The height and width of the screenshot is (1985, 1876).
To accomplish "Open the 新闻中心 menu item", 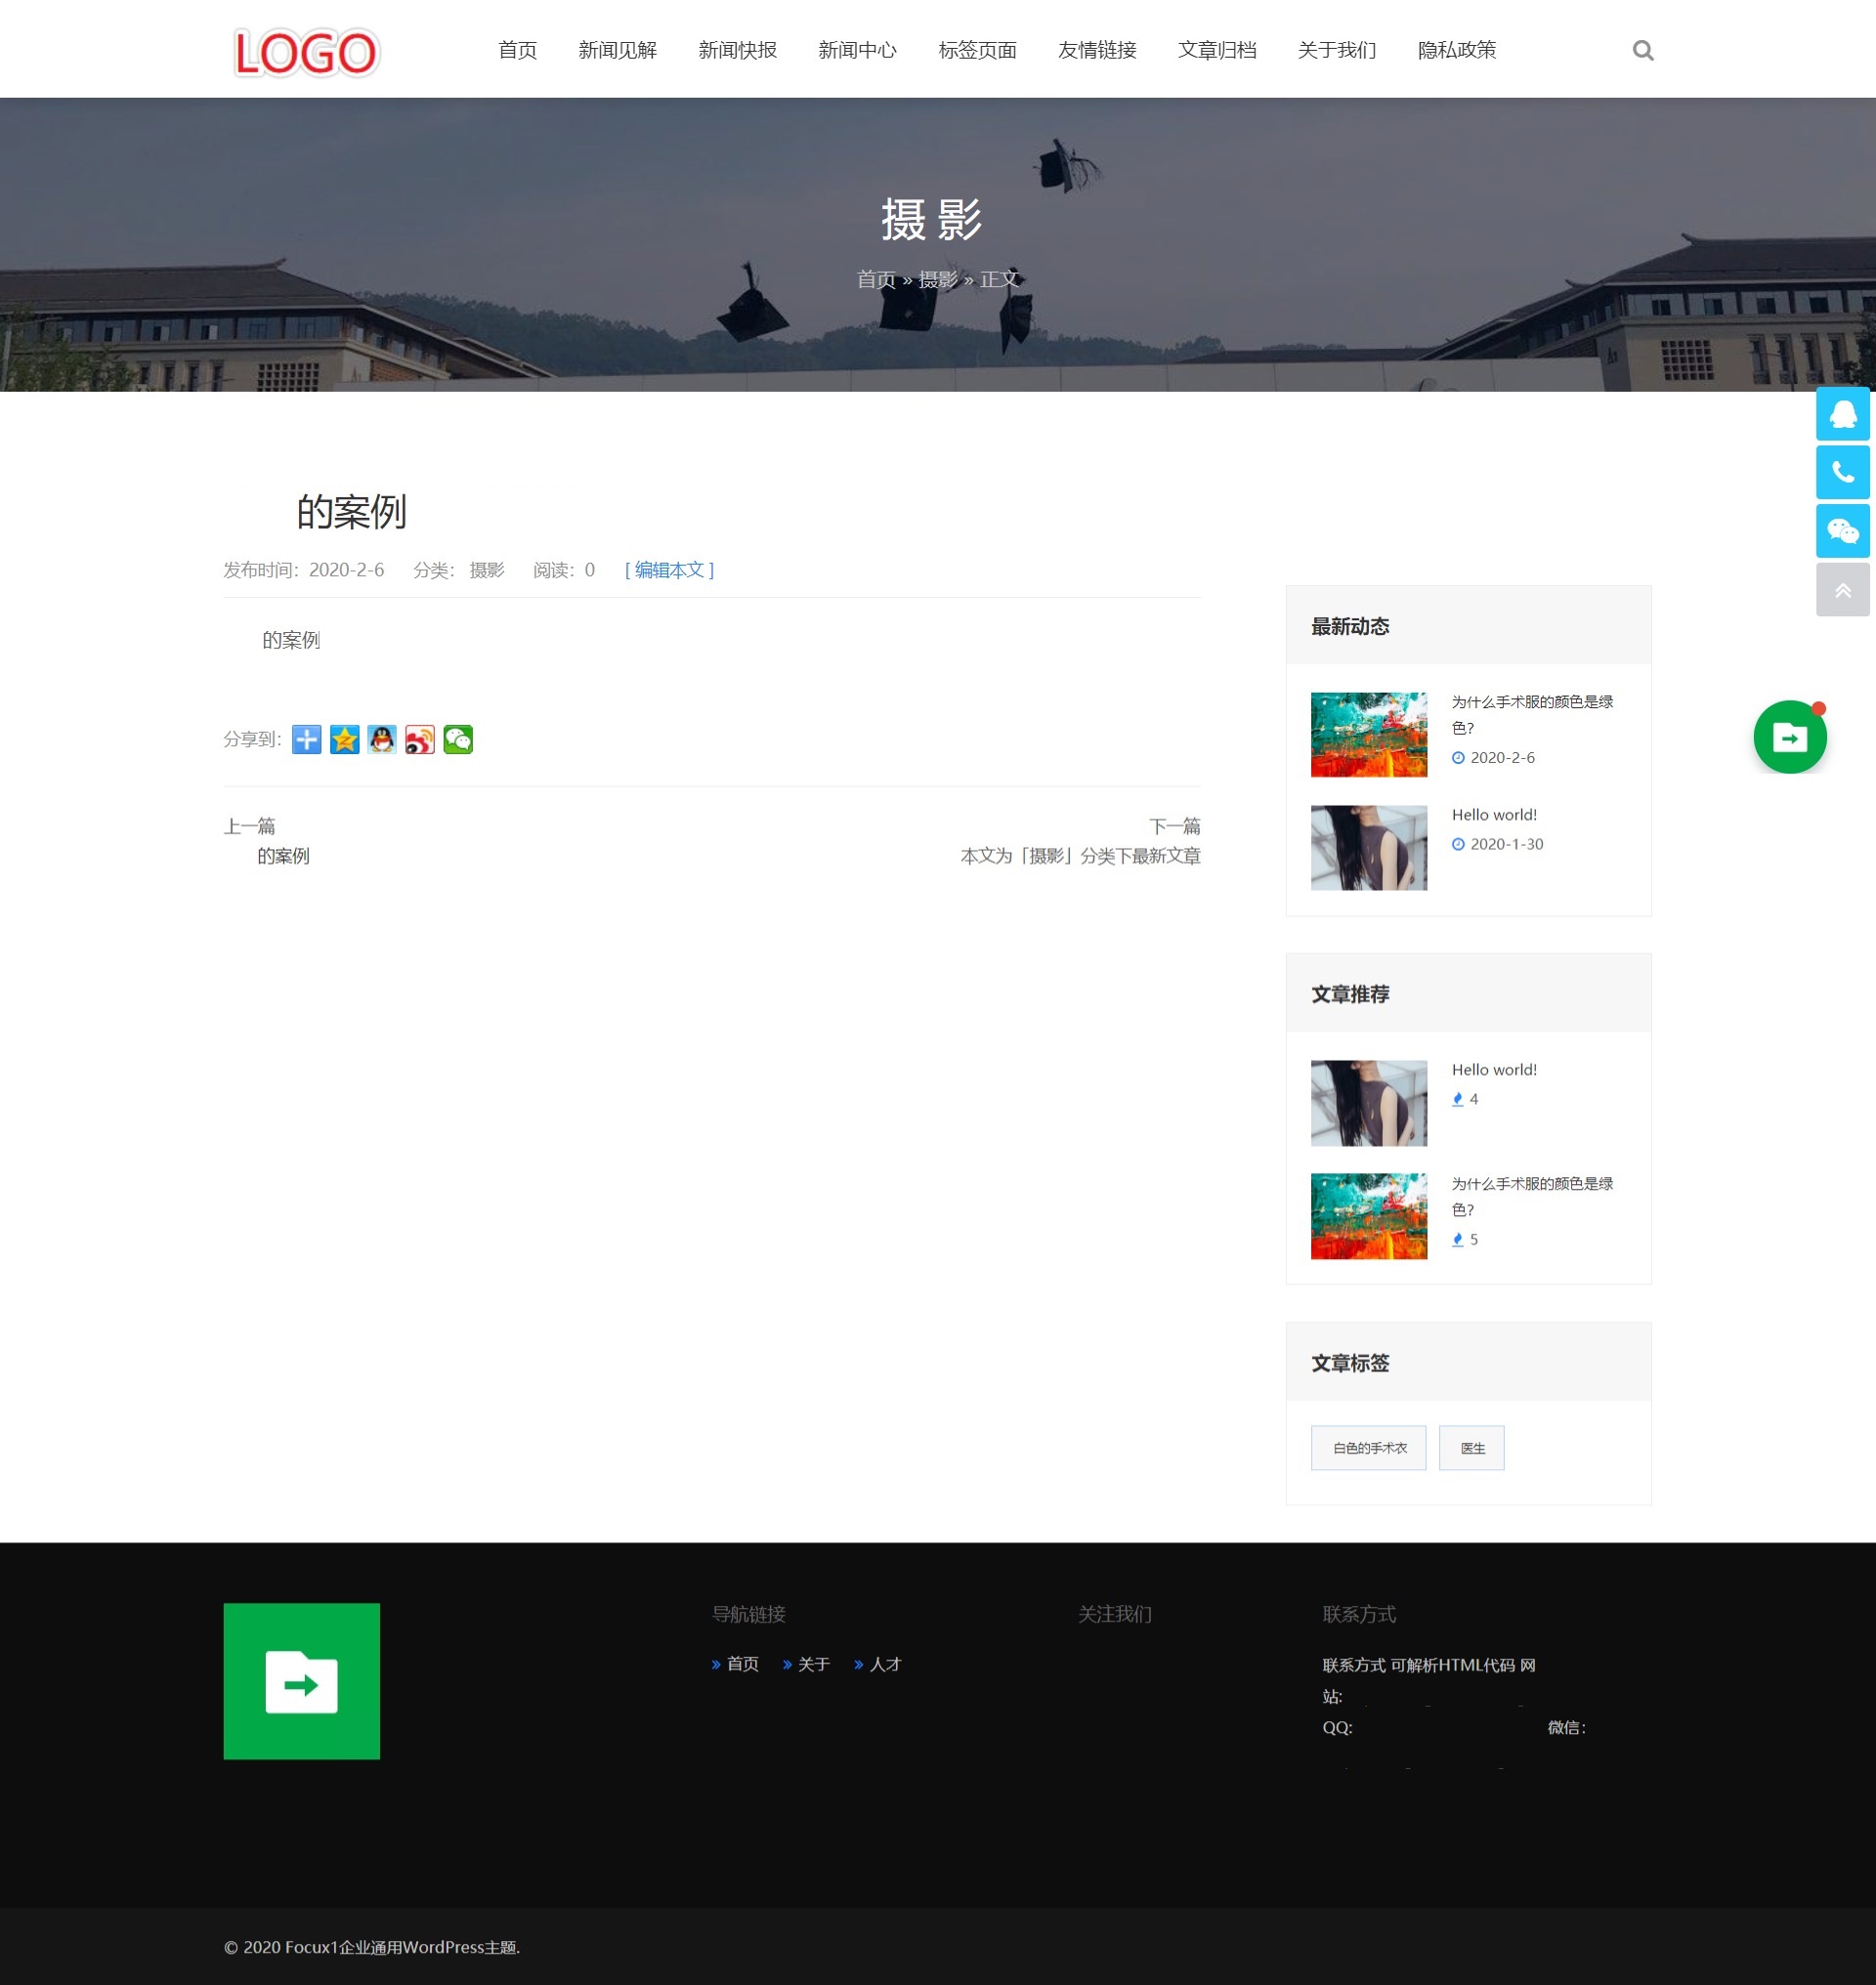I will click(x=857, y=50).
